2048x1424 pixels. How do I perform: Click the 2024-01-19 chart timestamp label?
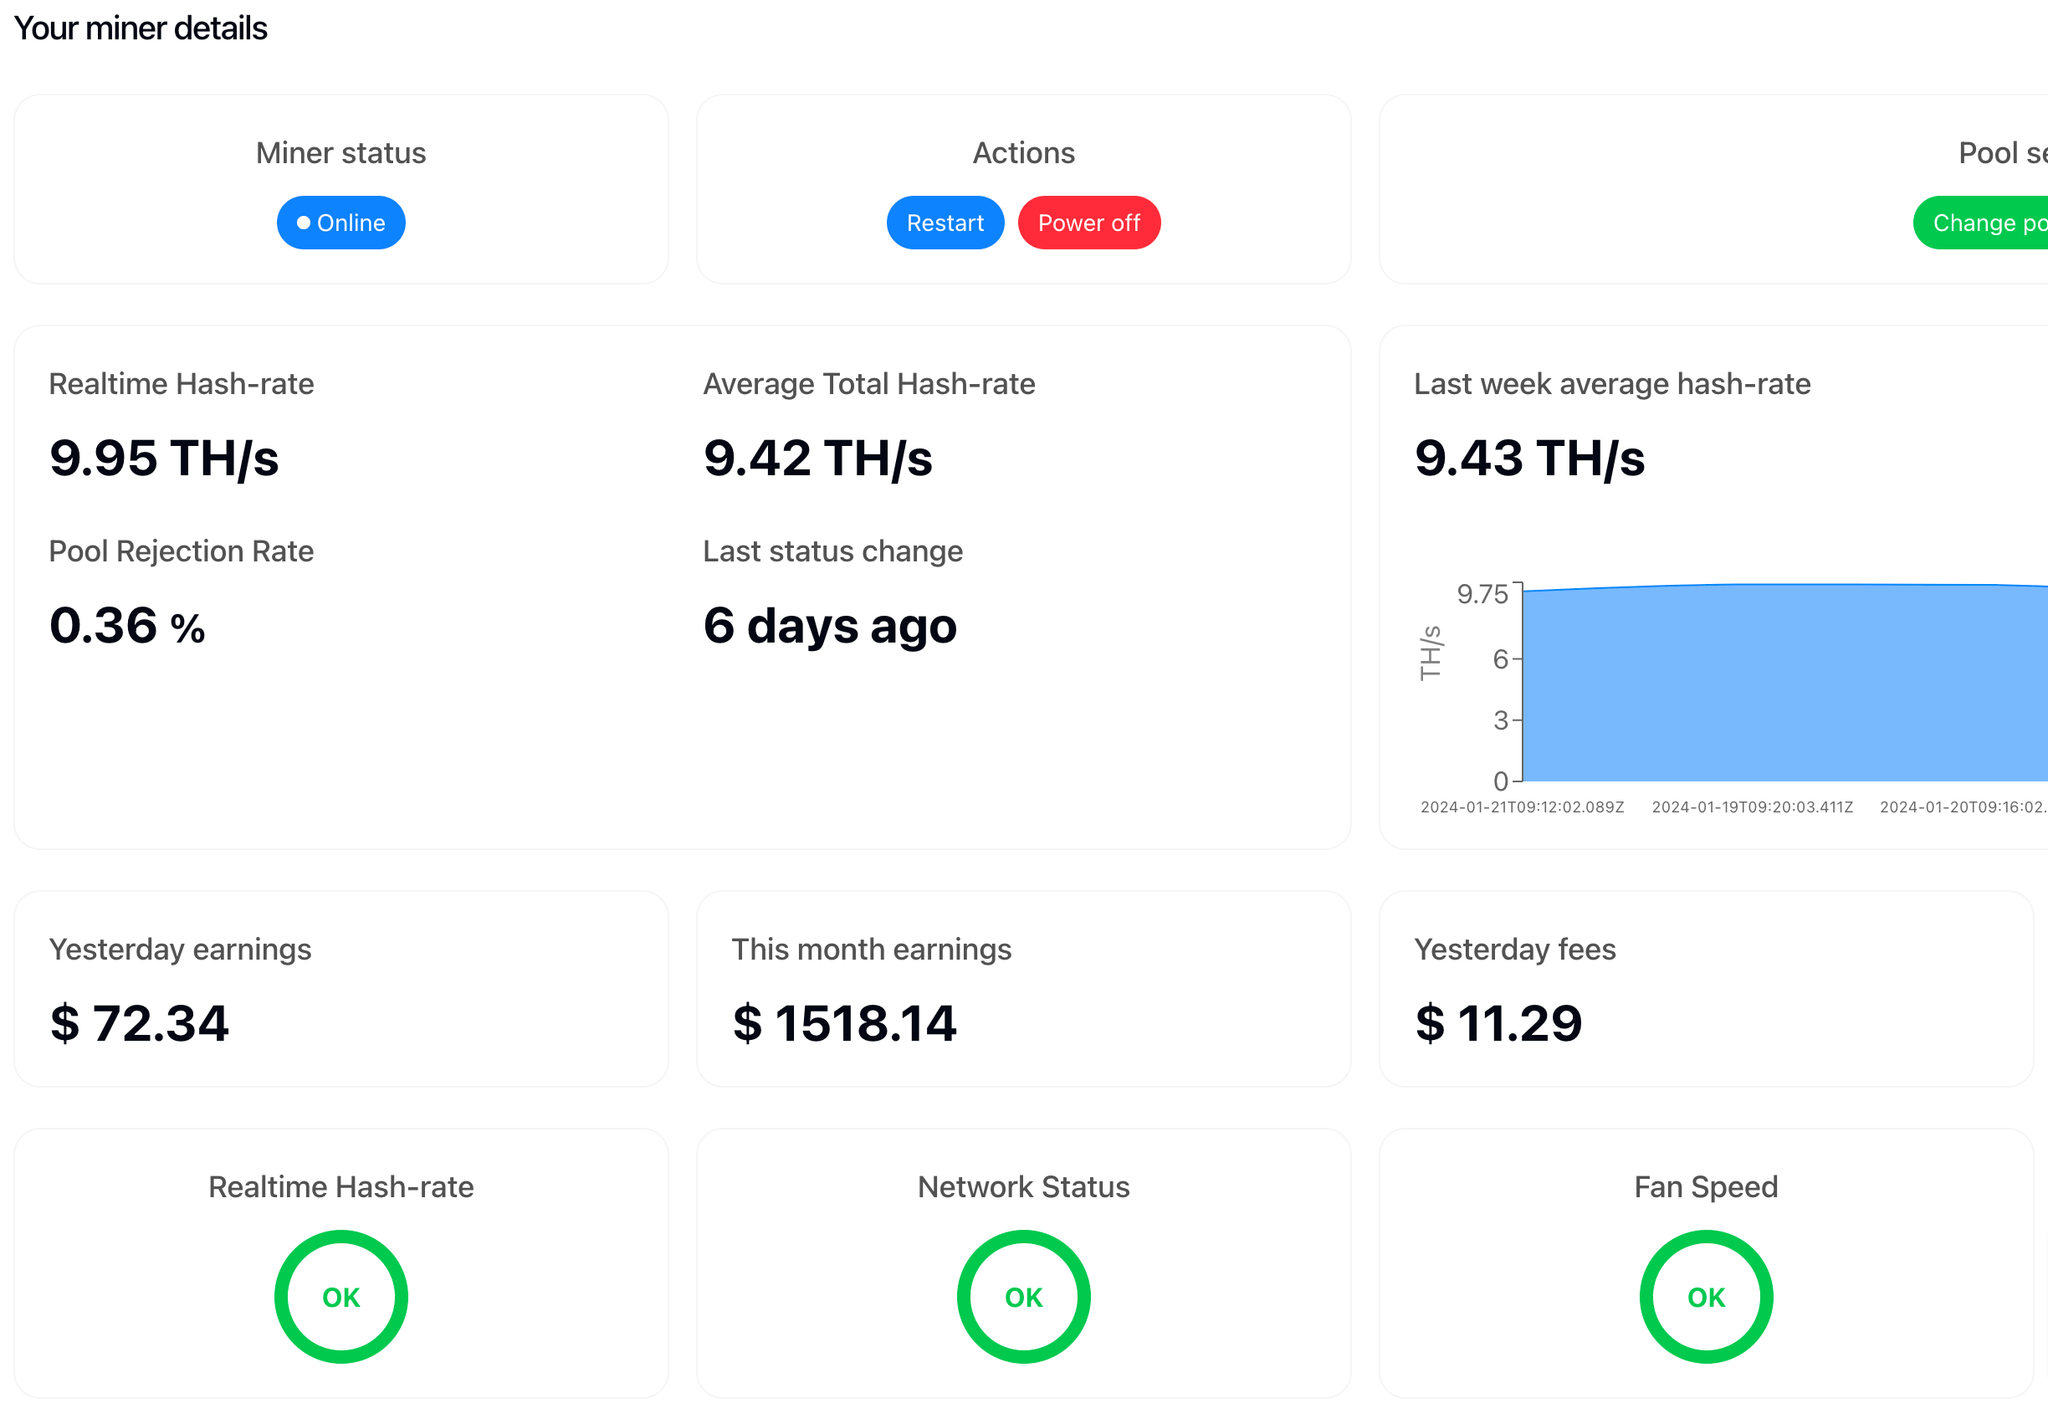[x=1752, y=807]
